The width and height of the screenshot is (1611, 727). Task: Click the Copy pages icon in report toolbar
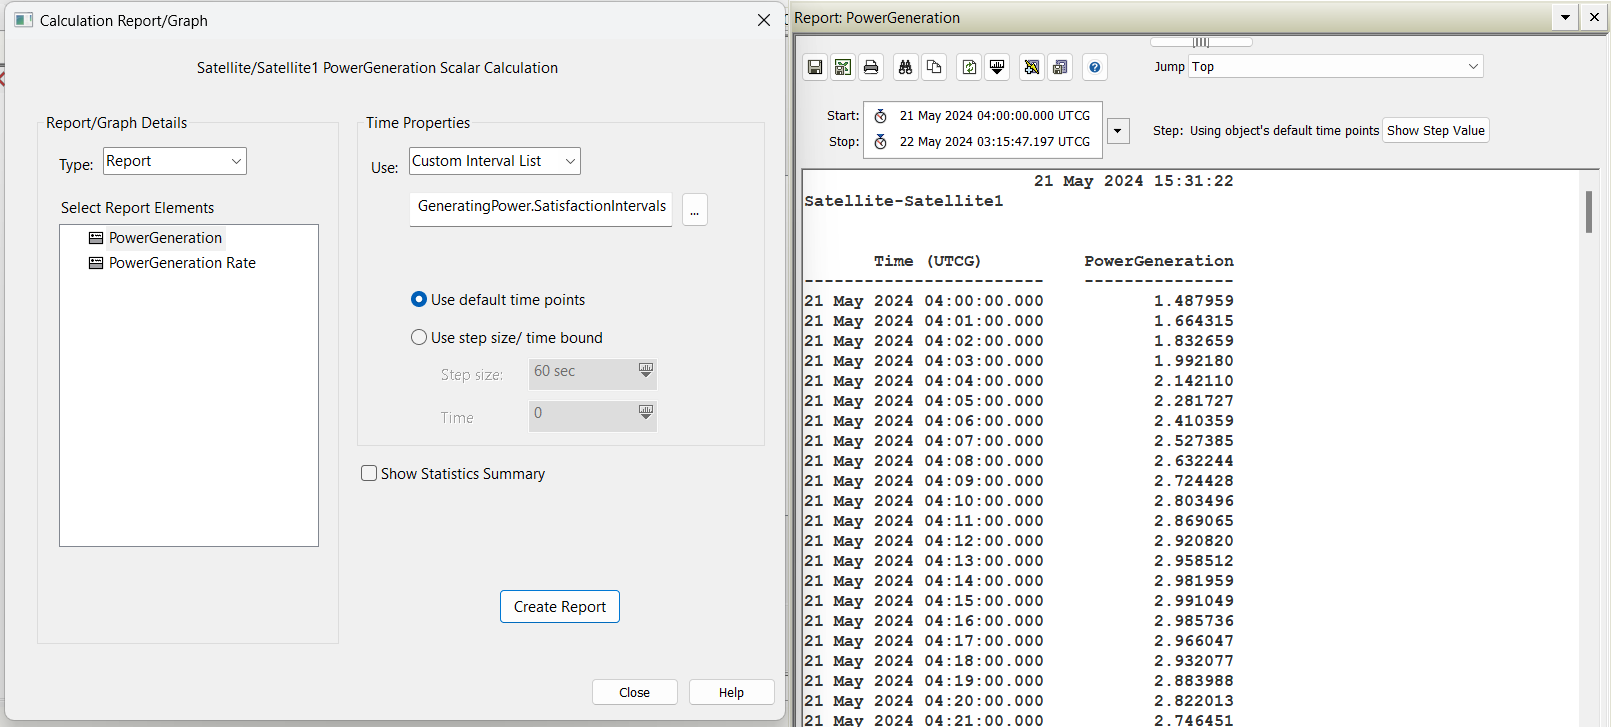934,67
